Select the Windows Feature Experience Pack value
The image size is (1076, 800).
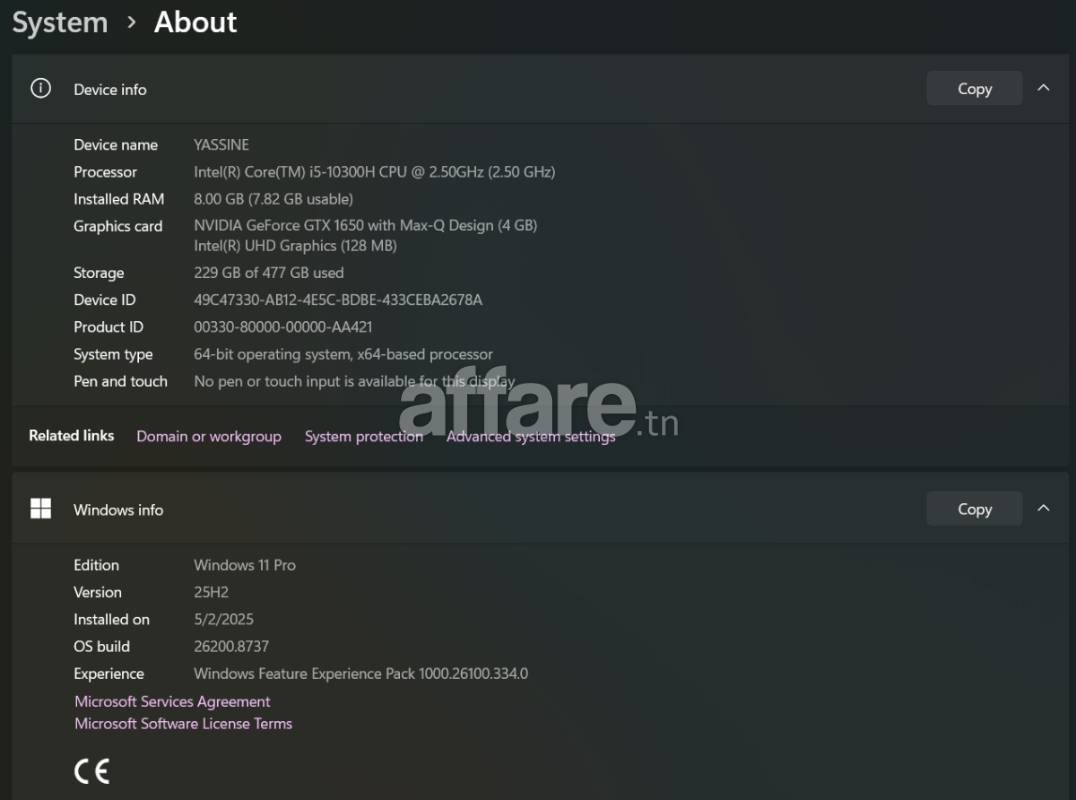coord(361,674)
